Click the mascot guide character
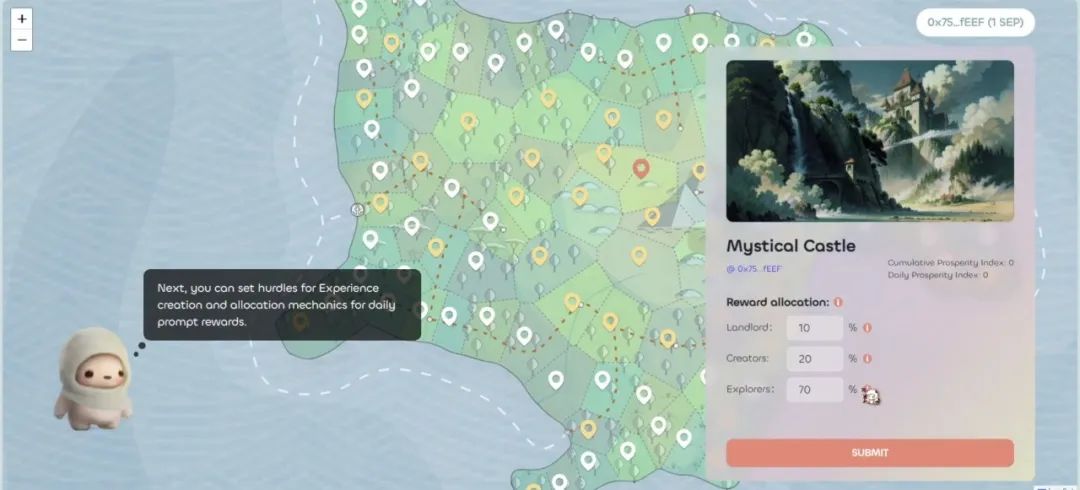 (x=92, y=380)
